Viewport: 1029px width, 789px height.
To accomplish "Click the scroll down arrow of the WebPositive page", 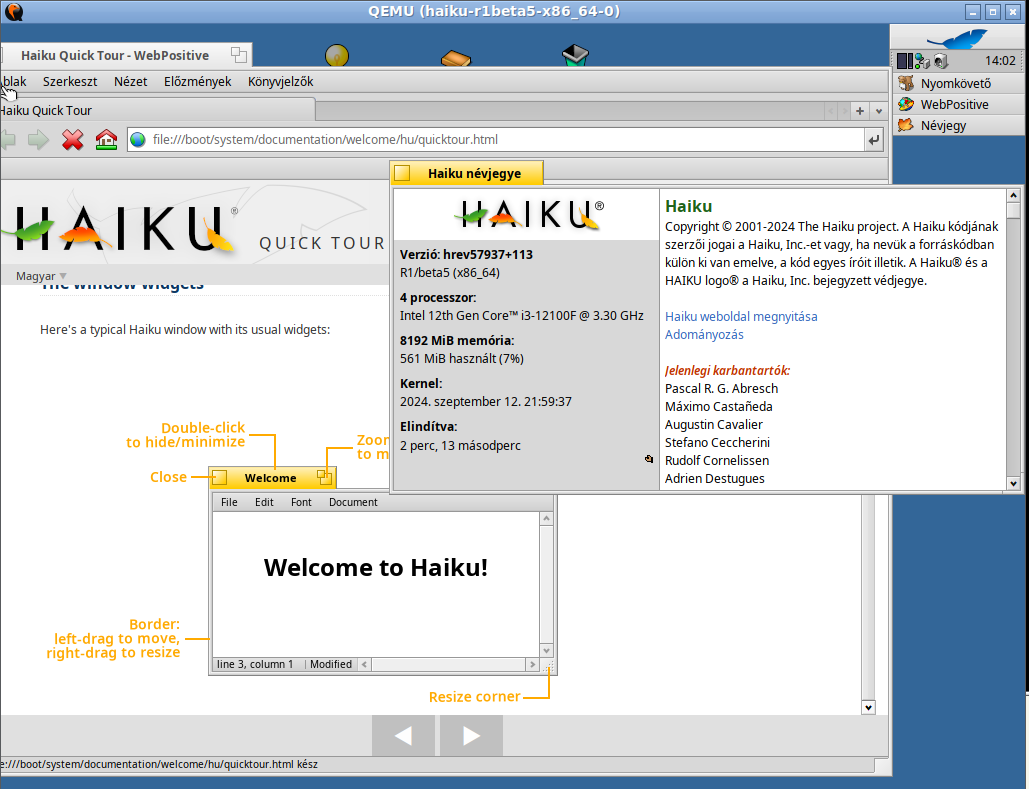I will click(868, 708).
